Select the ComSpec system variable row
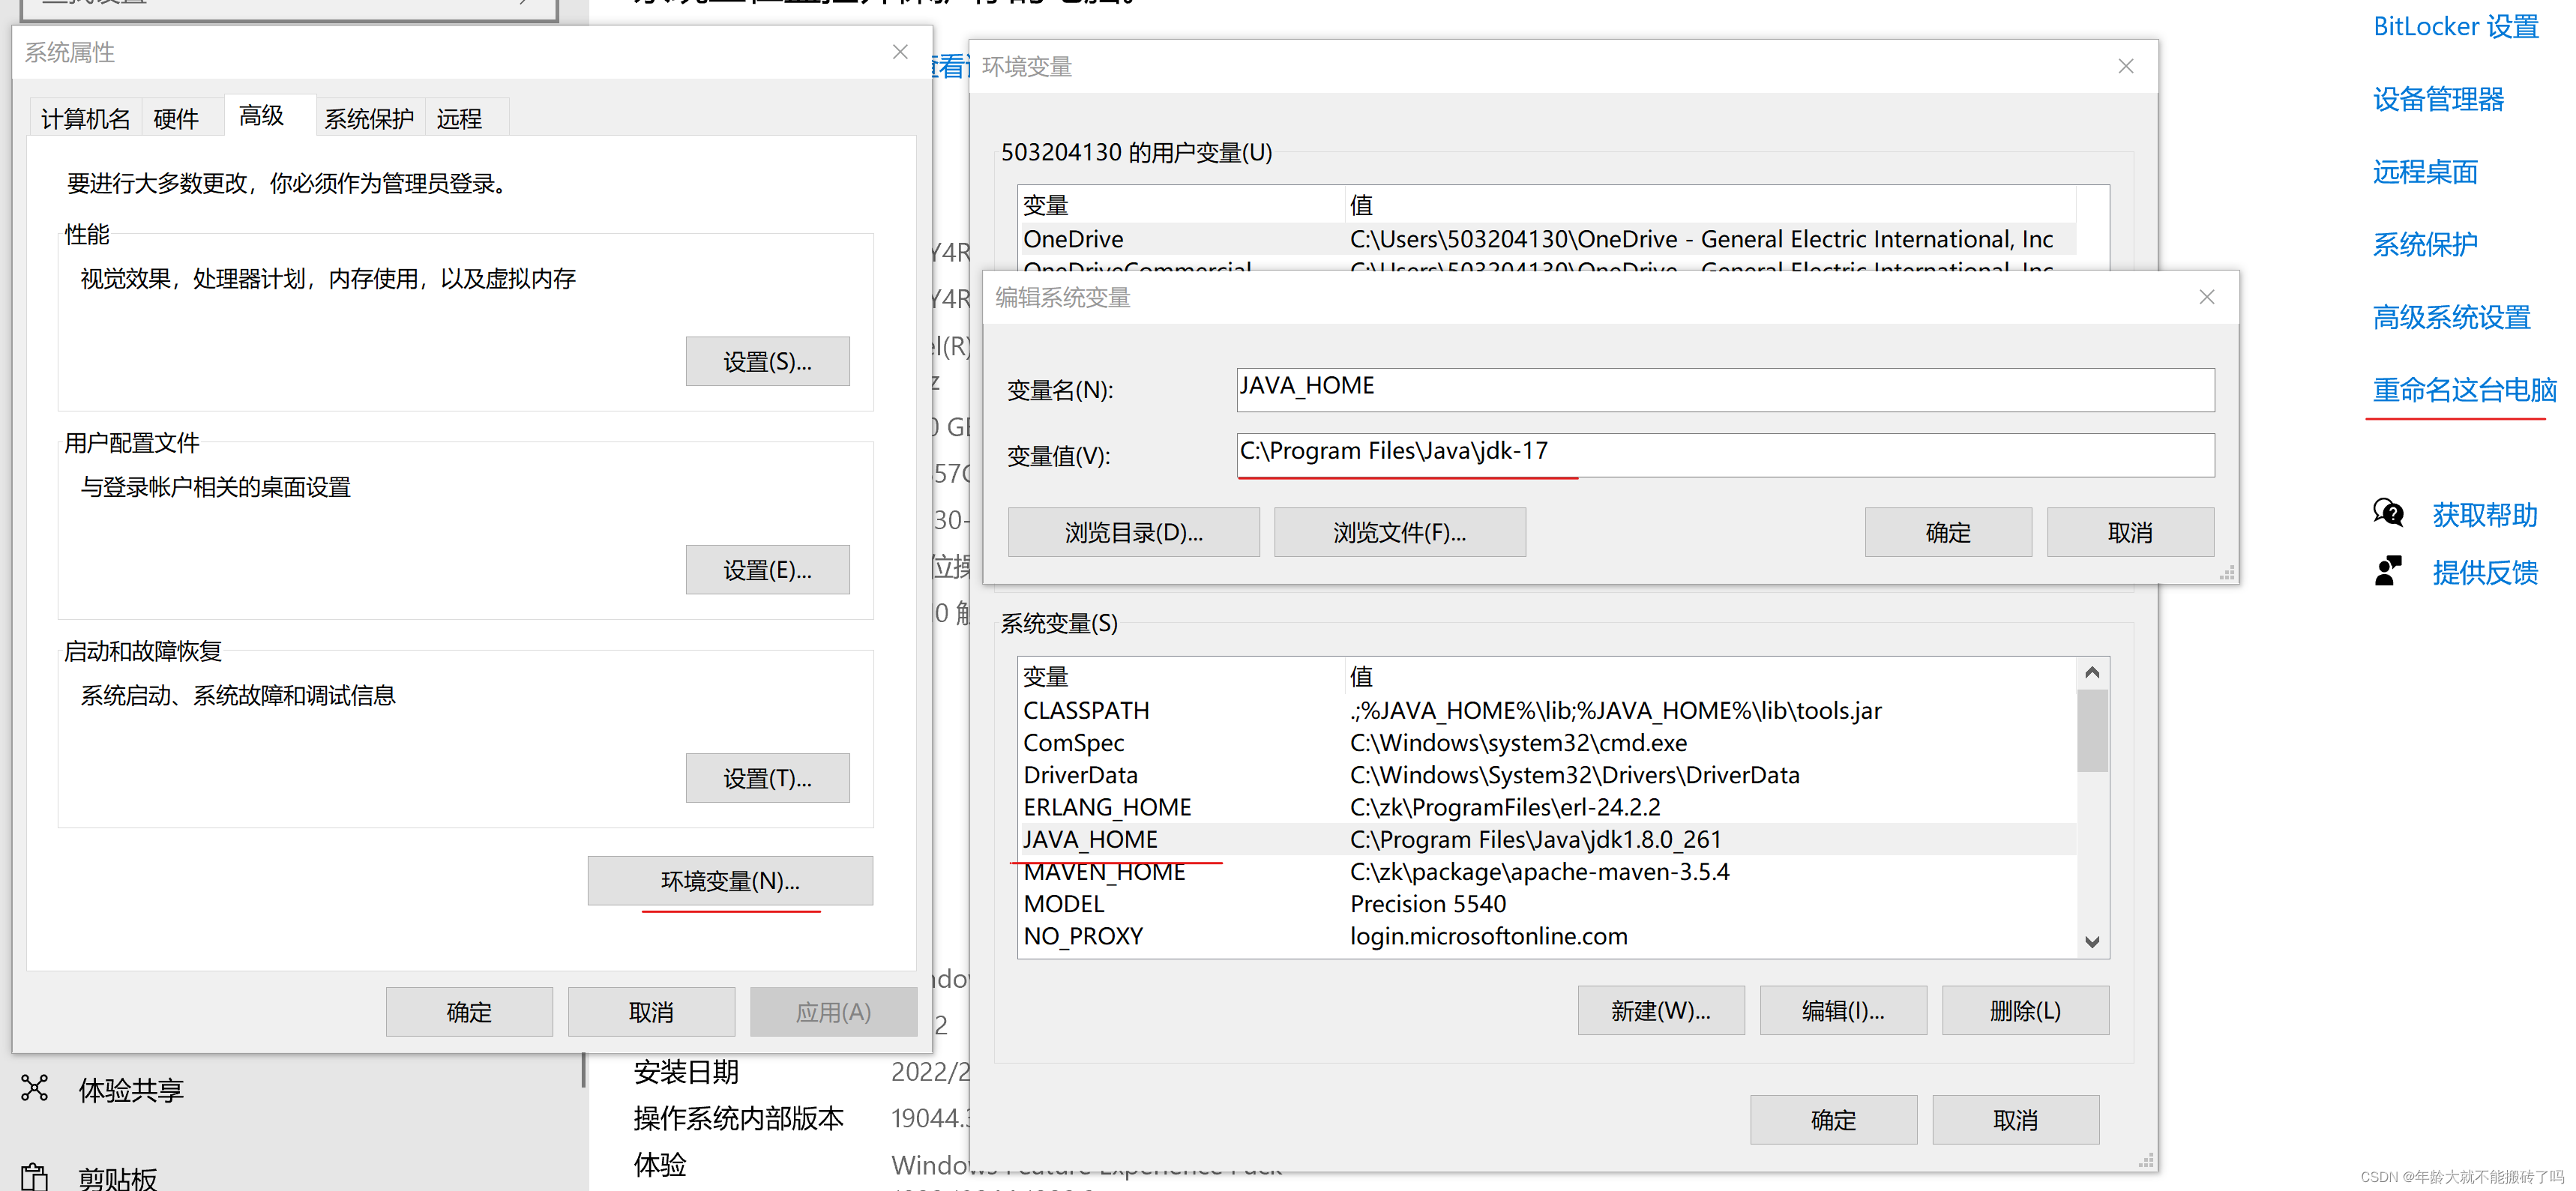The width and height of the screenshot is (2576, 1191). (x=1547, y=742)
